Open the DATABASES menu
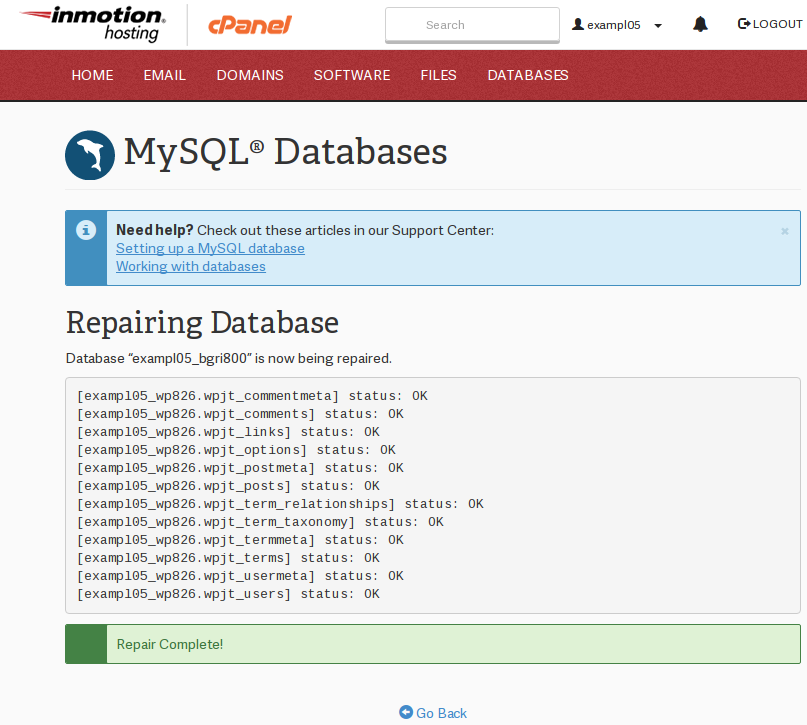Viewport: 807px width, 725px height. [528, 75]
